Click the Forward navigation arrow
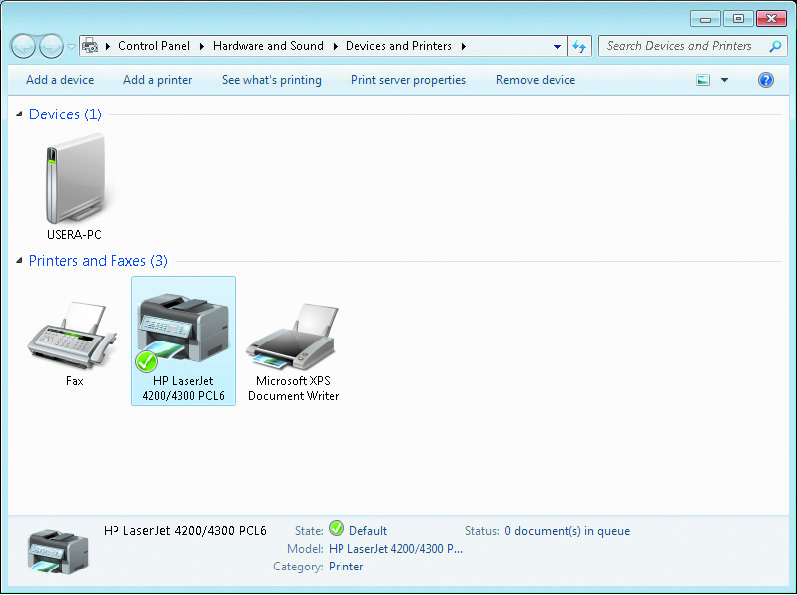 point(51,47)
